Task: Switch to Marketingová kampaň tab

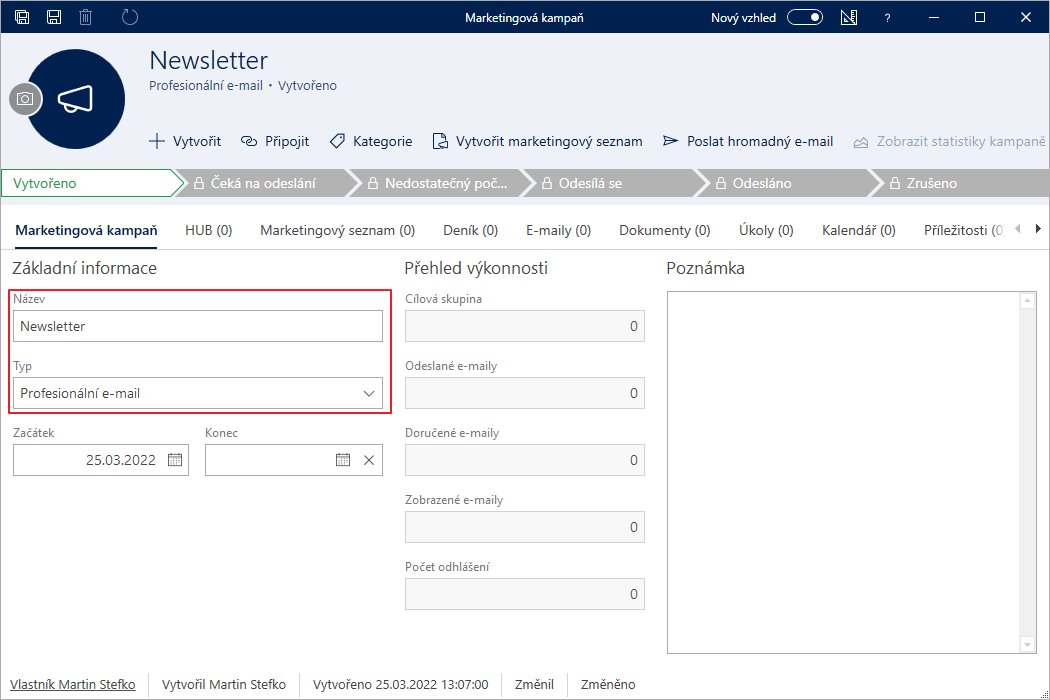Action: [86, 230]
